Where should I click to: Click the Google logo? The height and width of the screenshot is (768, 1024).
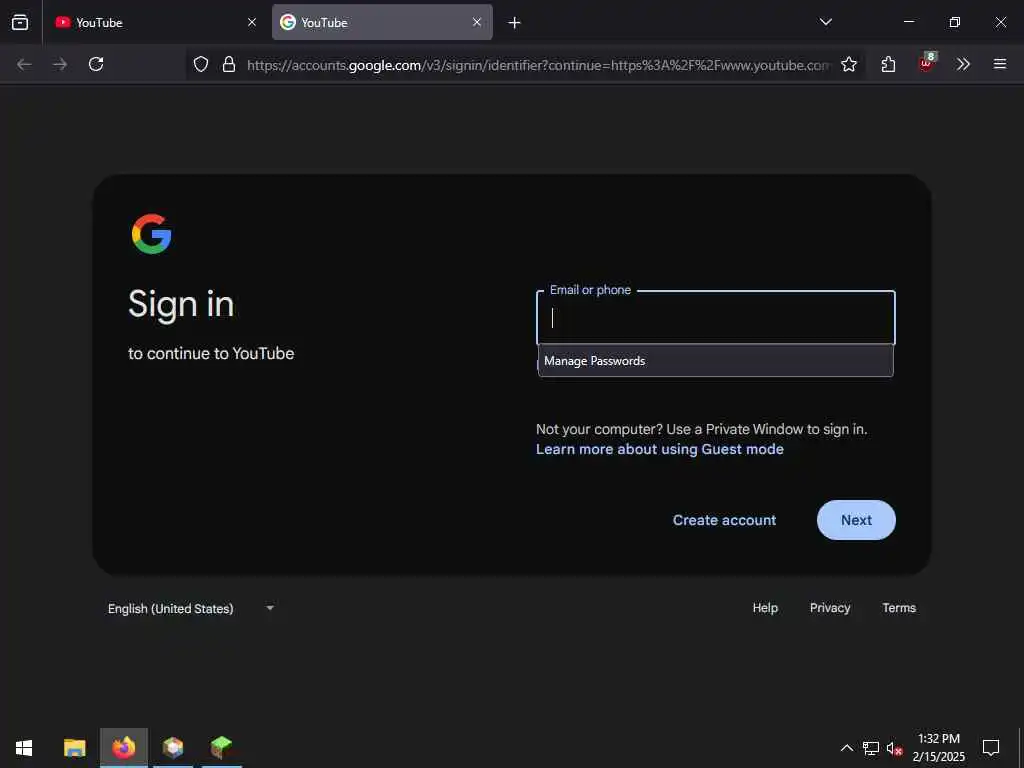[152, 234]
